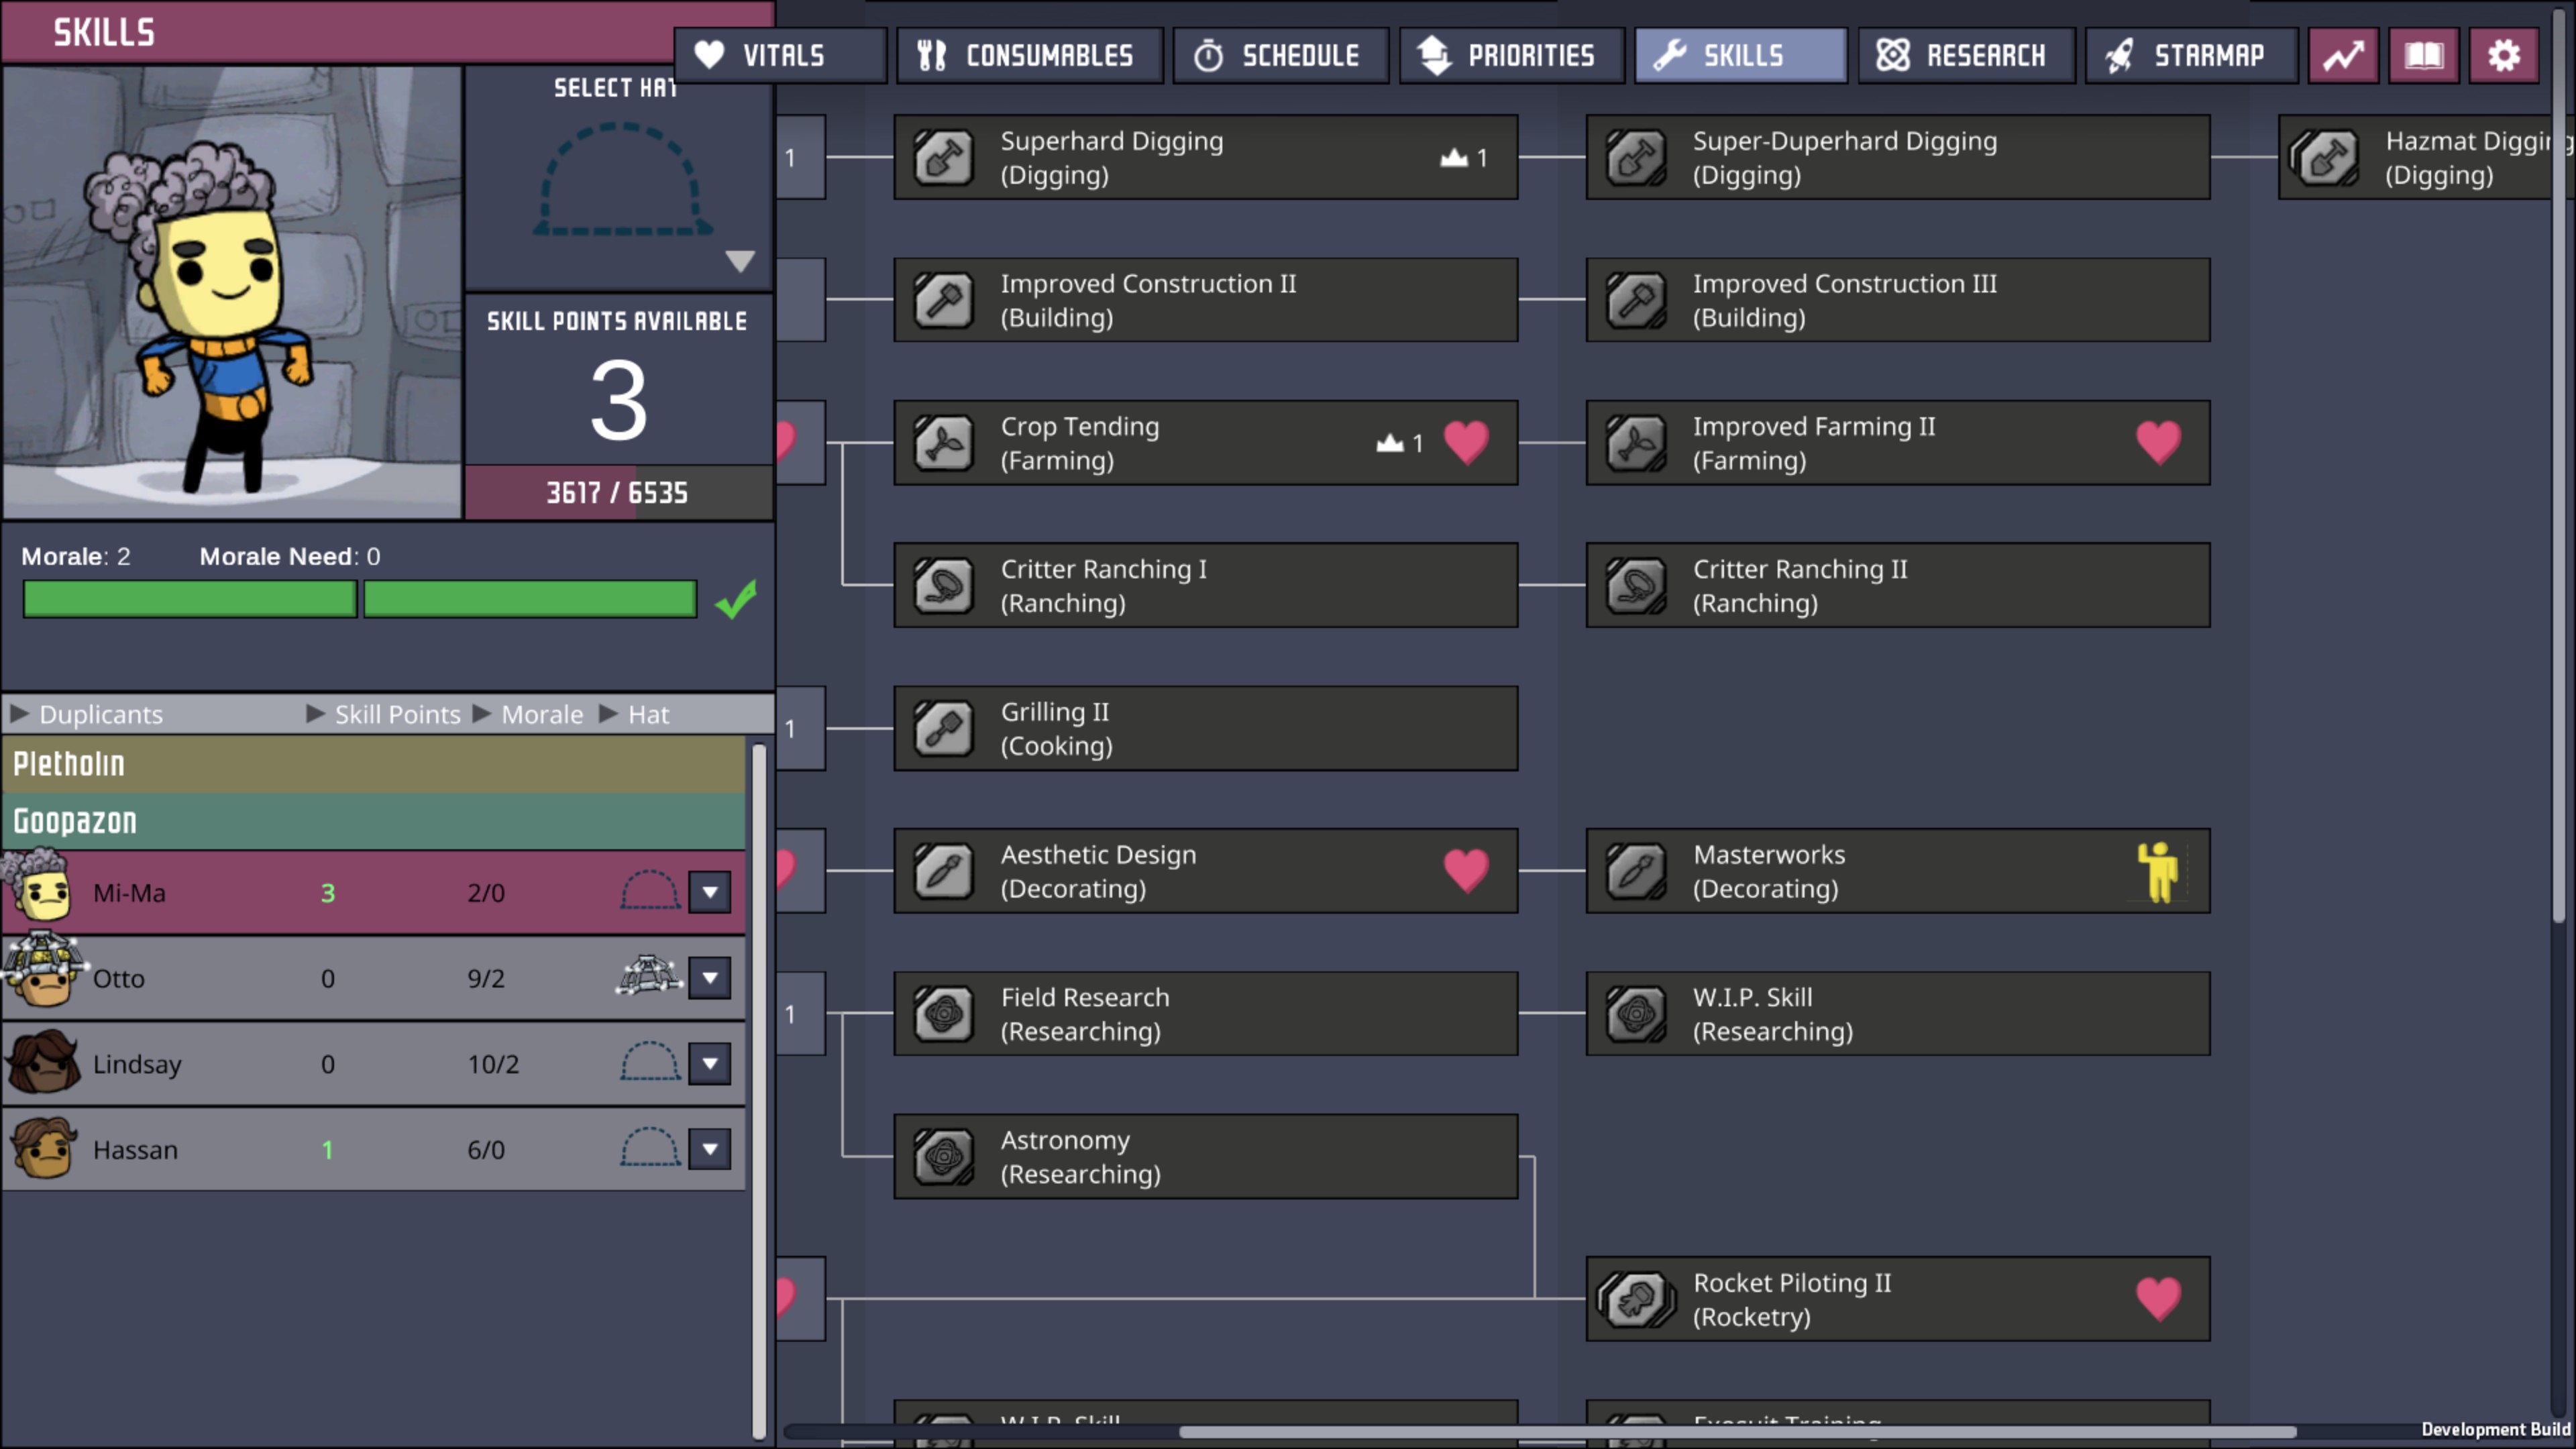Sort list by Skill Points column

pos(384,714)
